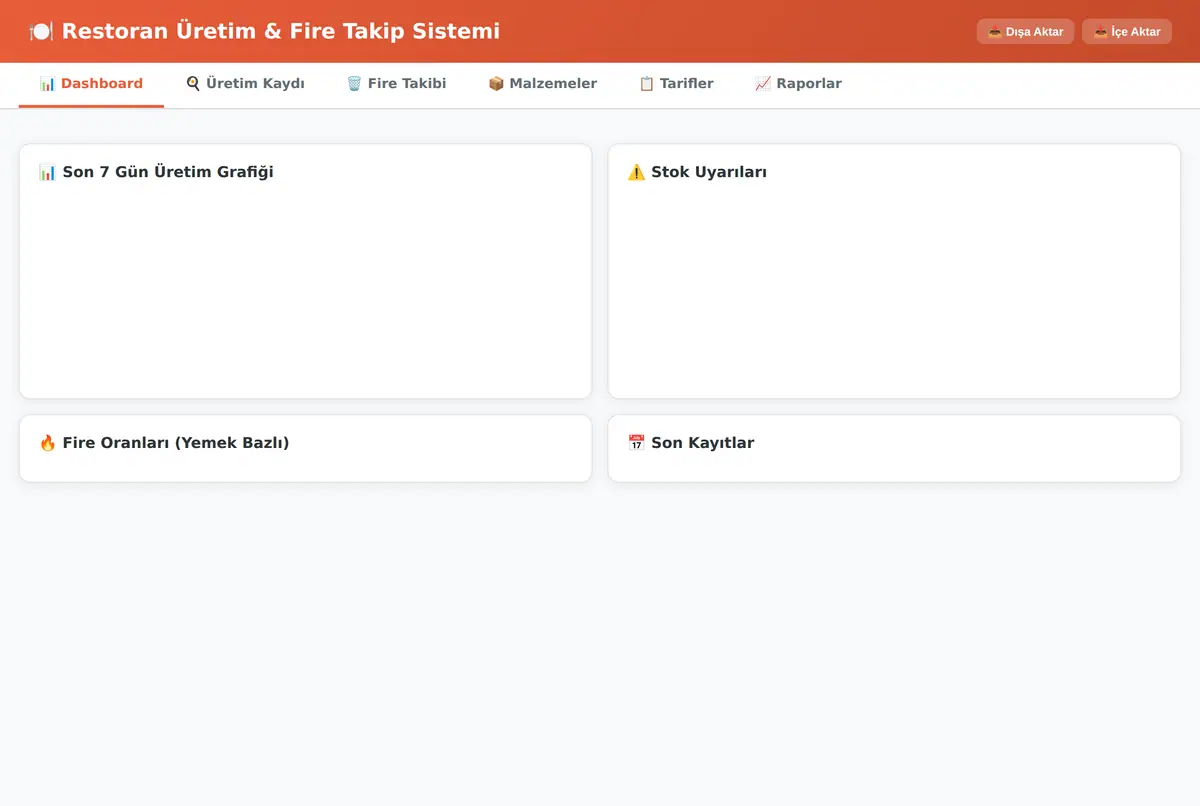Click the Restoran Üretim & Fire Takip Sistemi title
The image size is (1200, 806).
[281, 31]
